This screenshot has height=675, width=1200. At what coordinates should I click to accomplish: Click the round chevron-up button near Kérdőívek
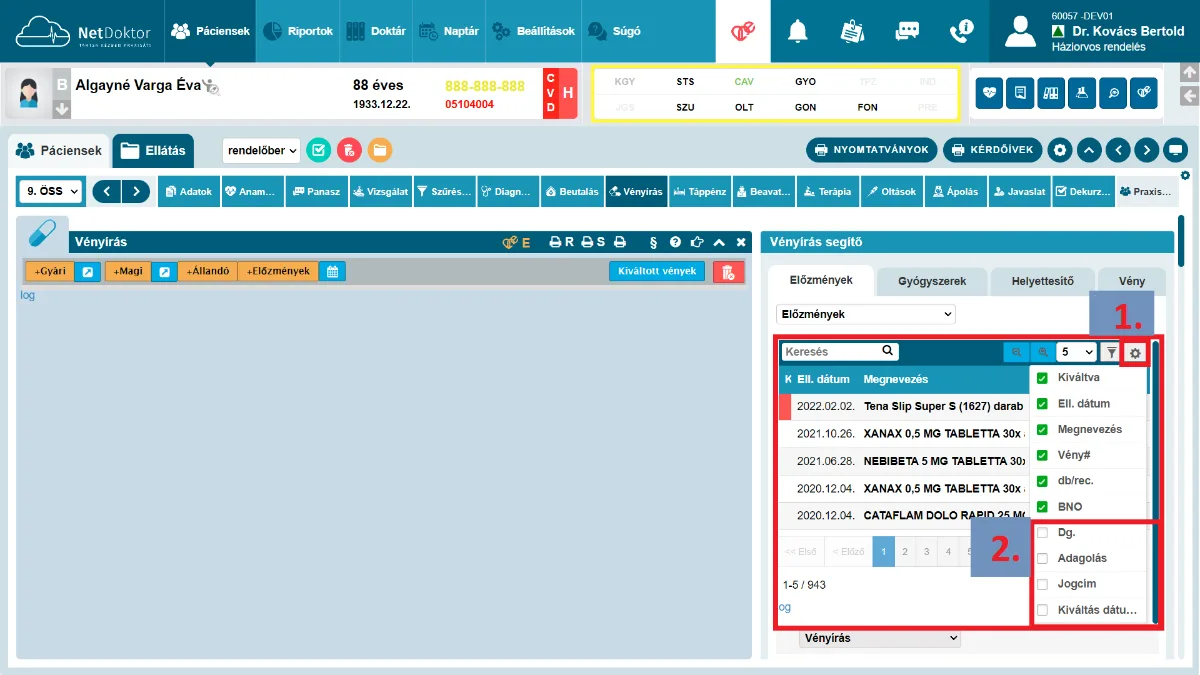[1089, 150]
